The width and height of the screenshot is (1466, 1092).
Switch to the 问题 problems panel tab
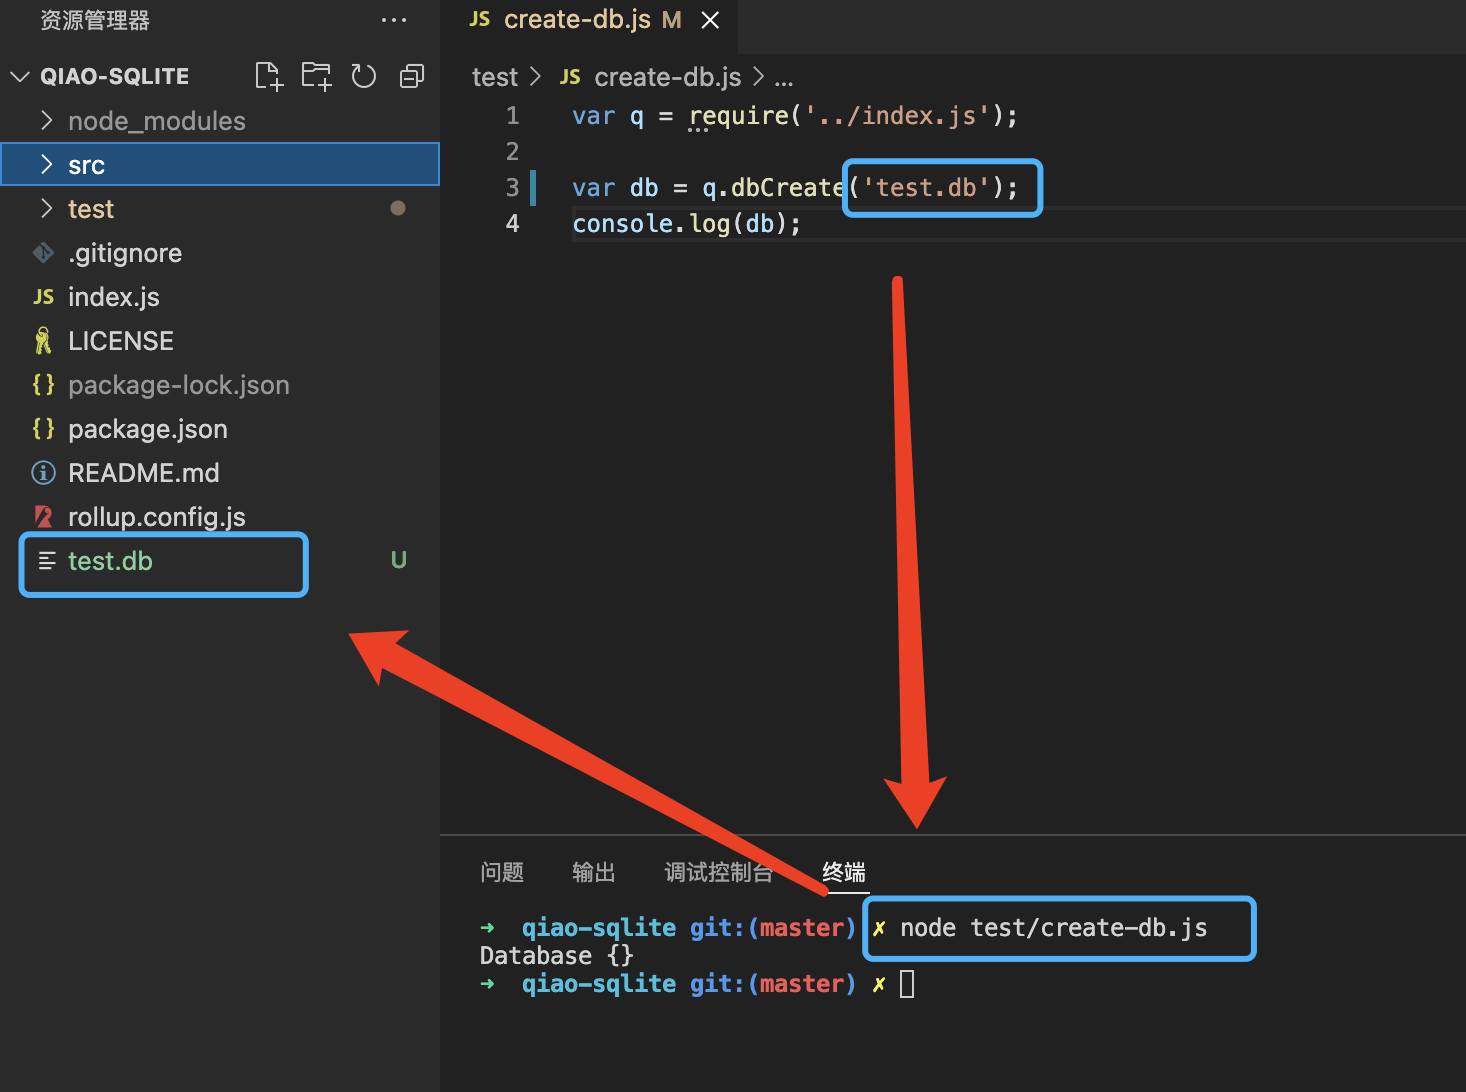point(502,872)
